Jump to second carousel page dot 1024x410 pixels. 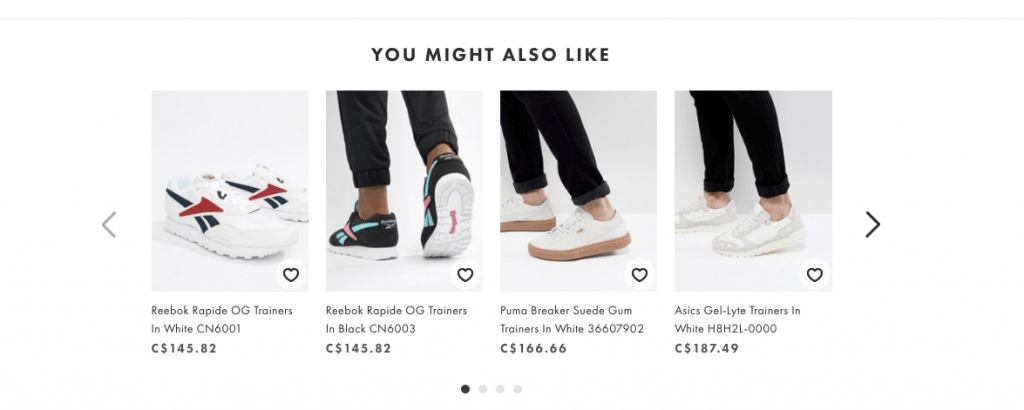click(x=483, y=389)
